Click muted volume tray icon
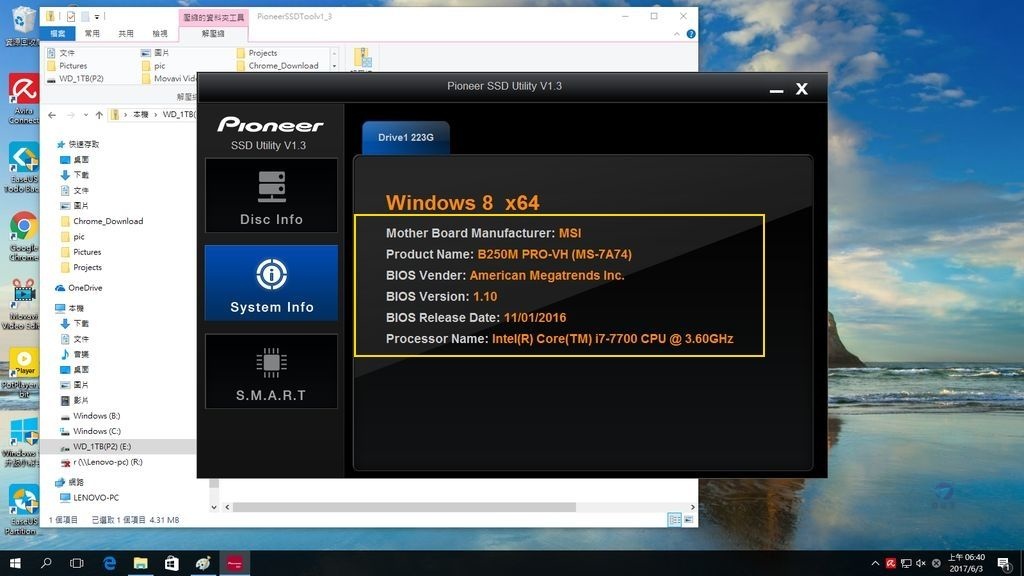The height and width of the screenshot is (576, 1024). pyautogui.click(x=921, y=563)
